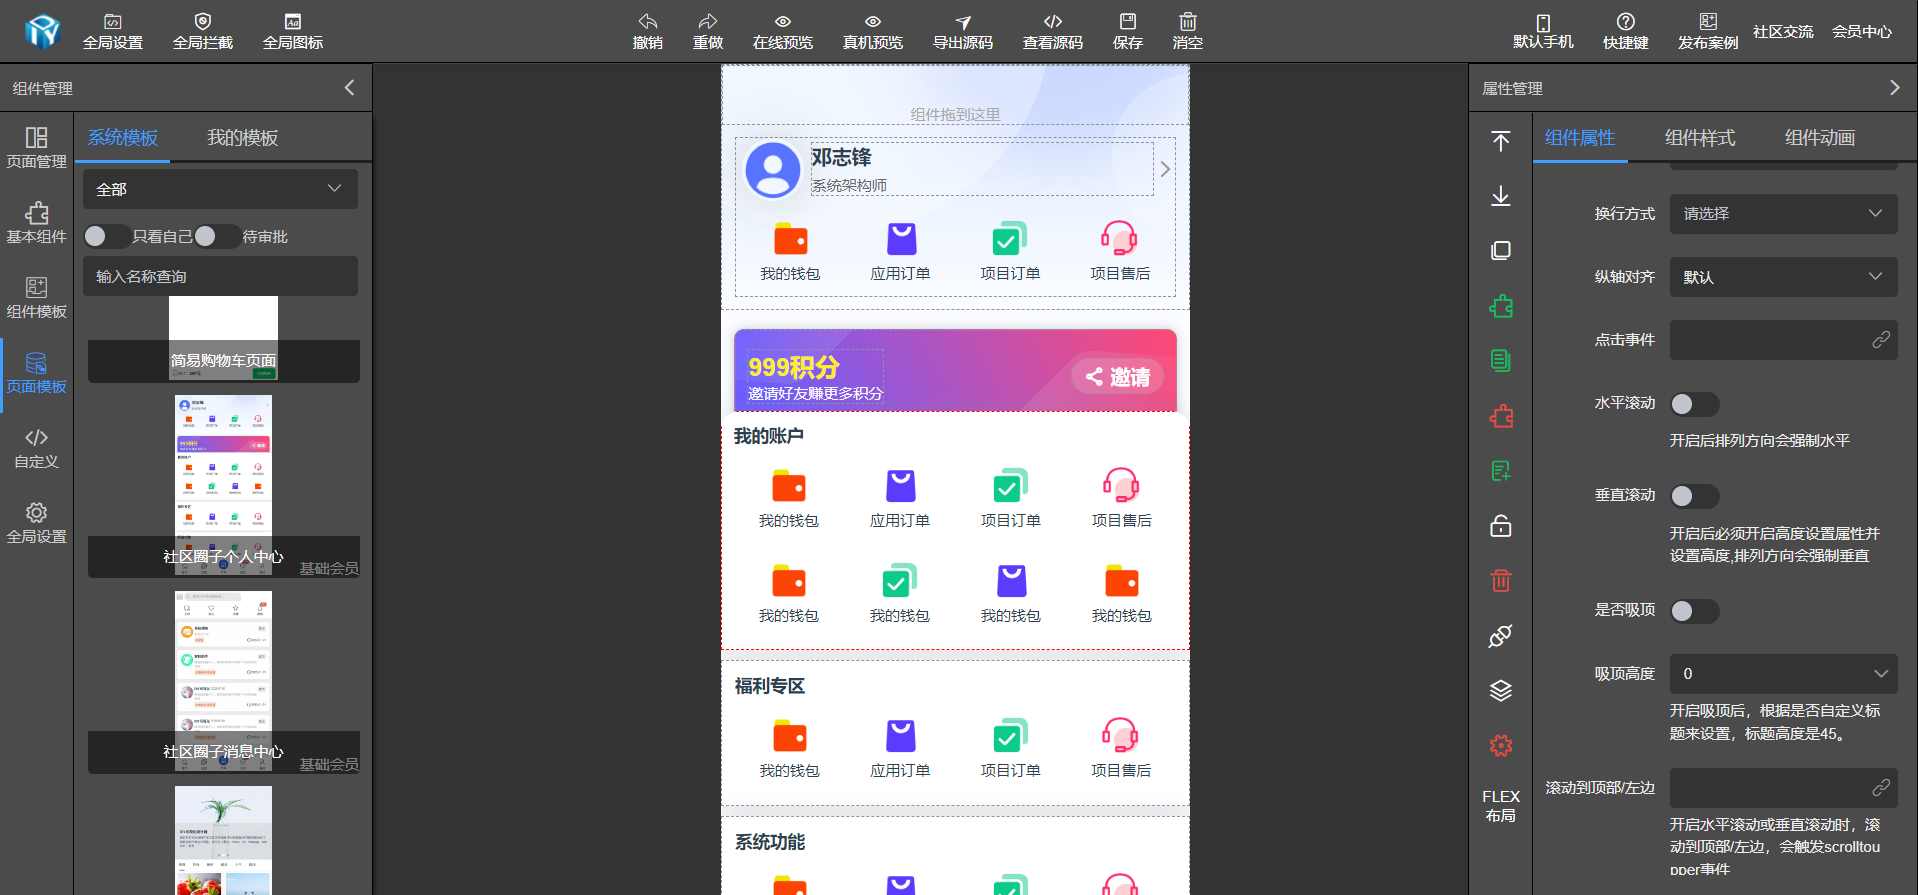Image resolution: width=1918 pixels, height=895 pixels.
Task: View code with 查看源码
Action: (1053, 31)
